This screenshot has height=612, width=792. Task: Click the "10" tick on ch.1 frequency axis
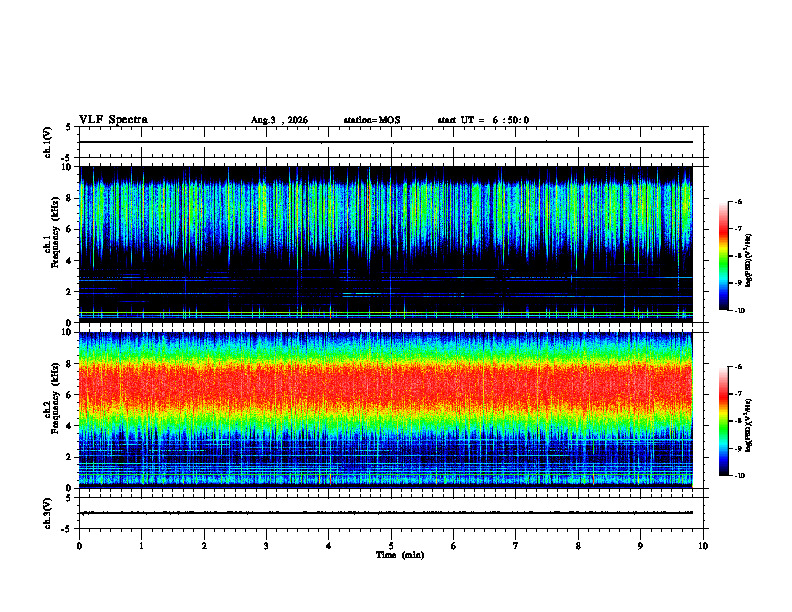(x=67, y=167)
